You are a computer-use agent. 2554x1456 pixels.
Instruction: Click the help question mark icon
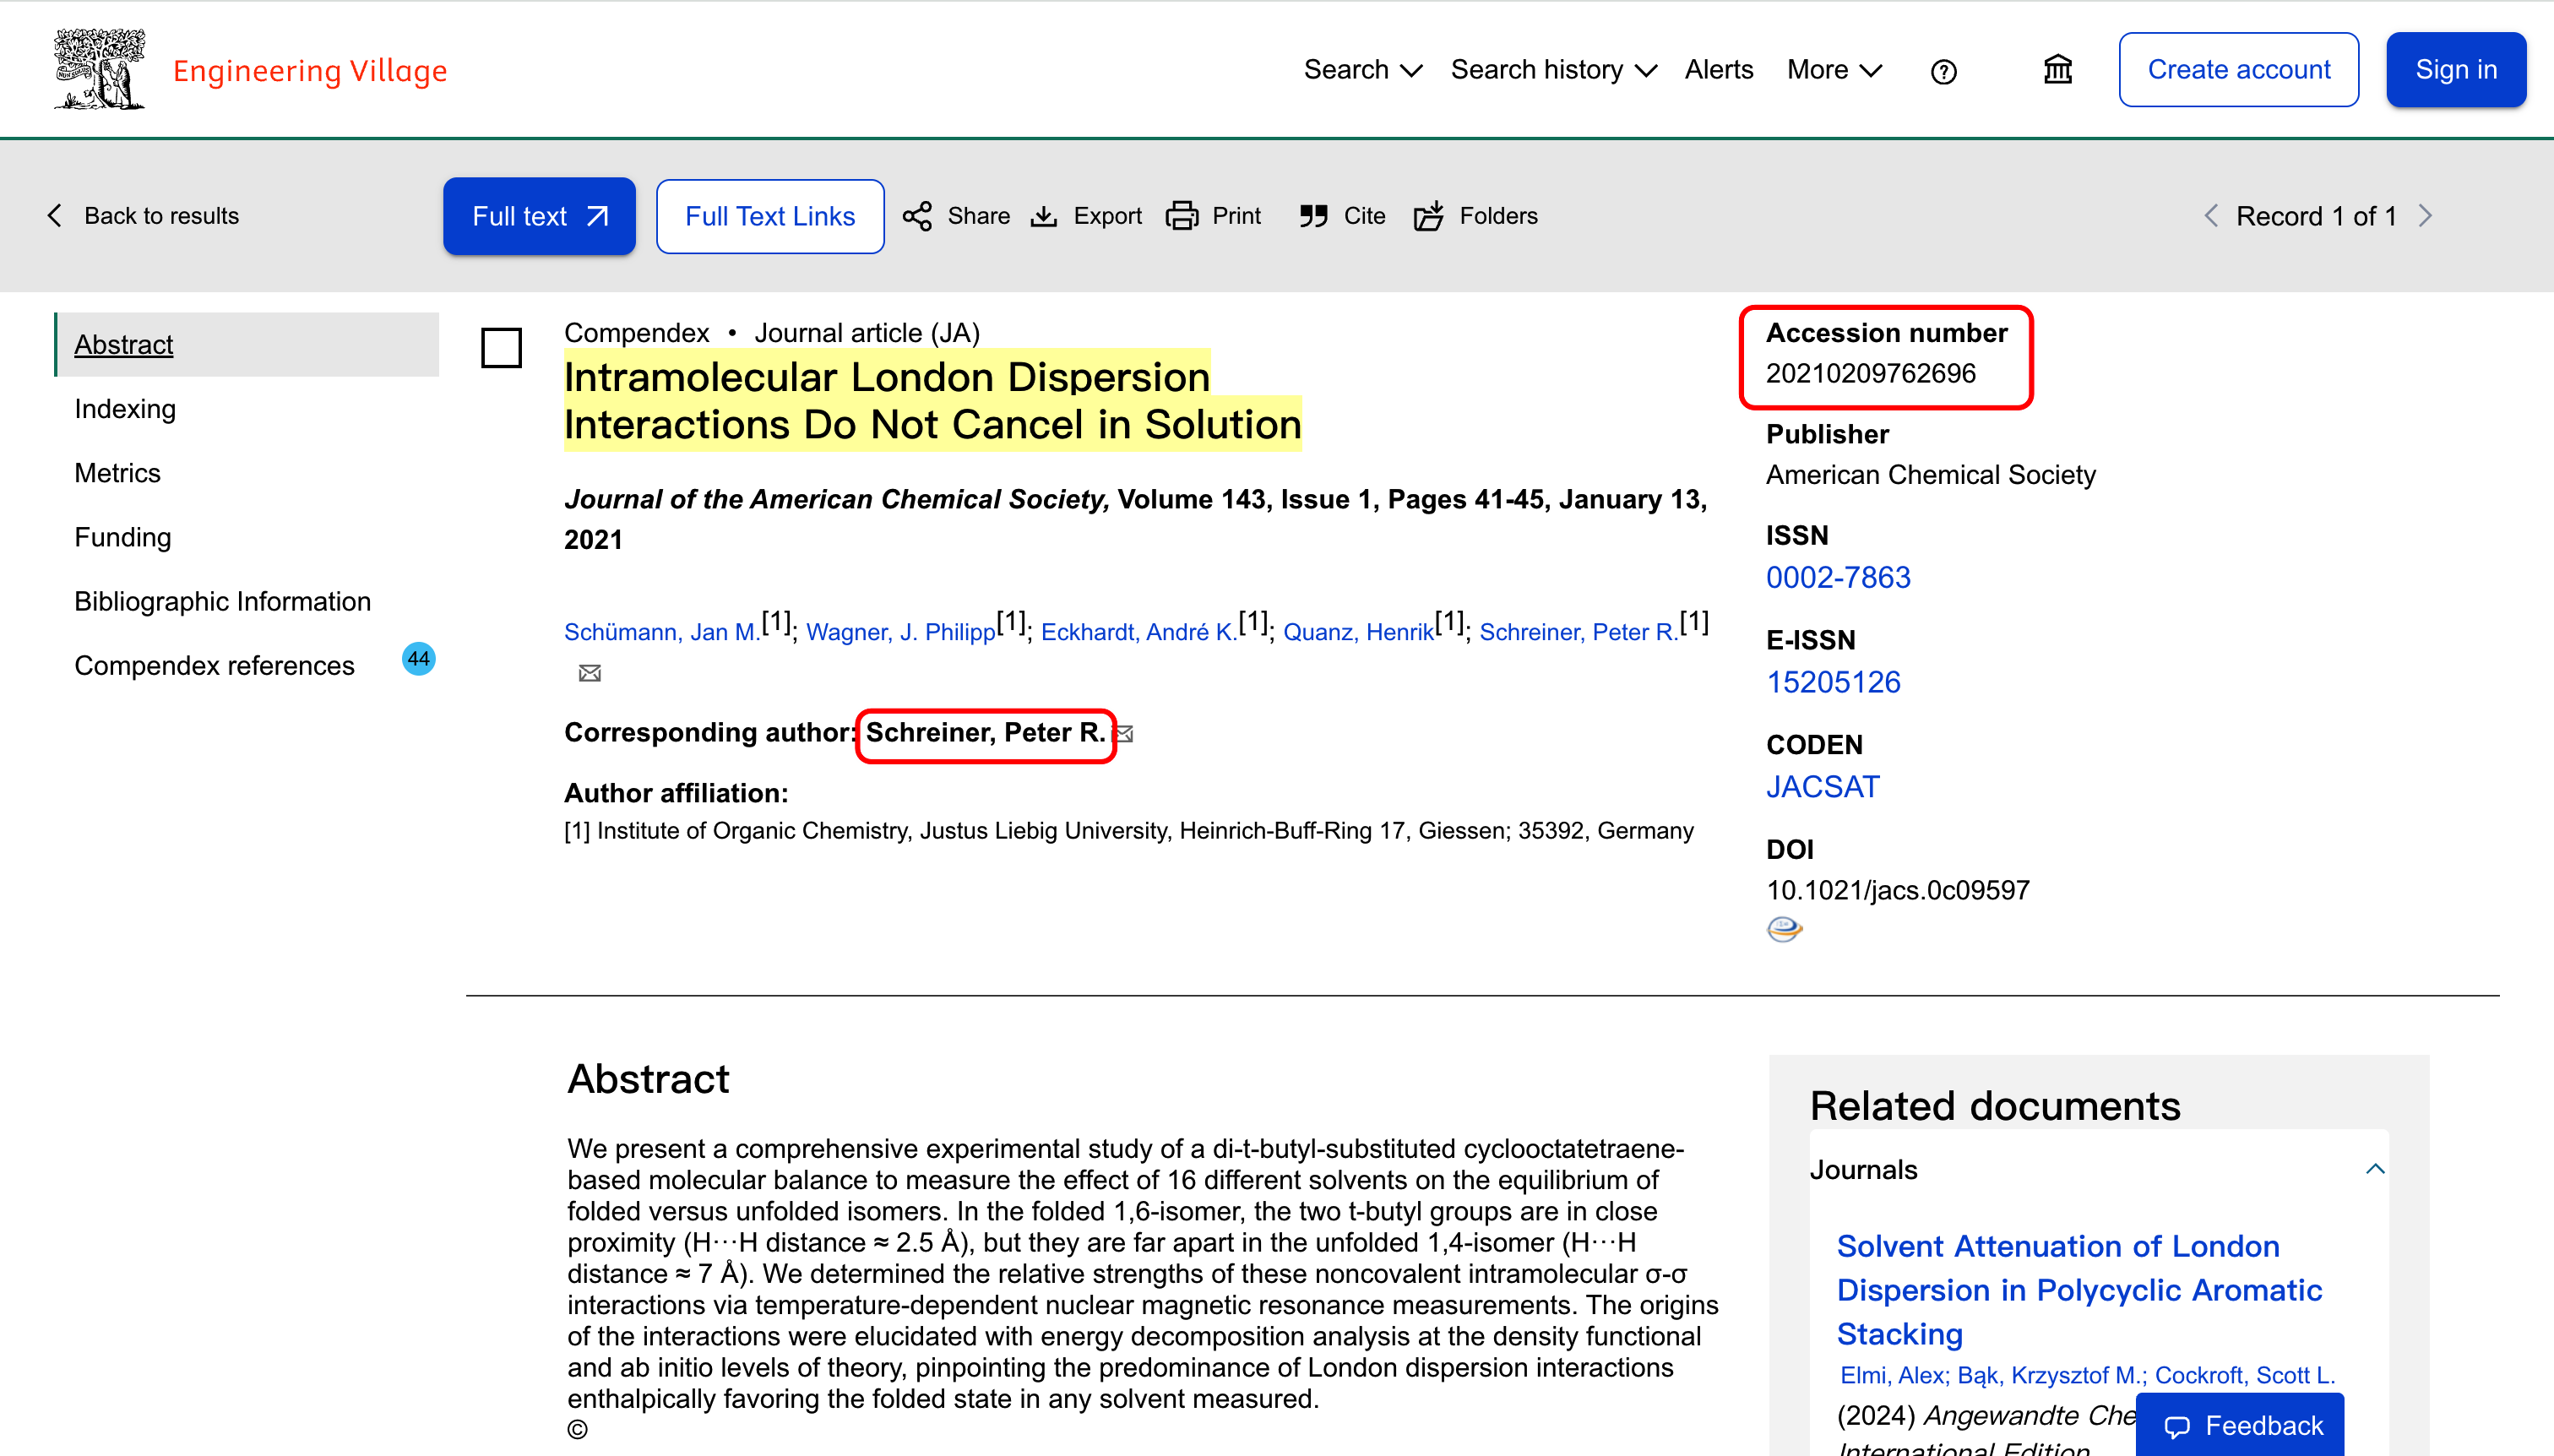(1943, 72)
